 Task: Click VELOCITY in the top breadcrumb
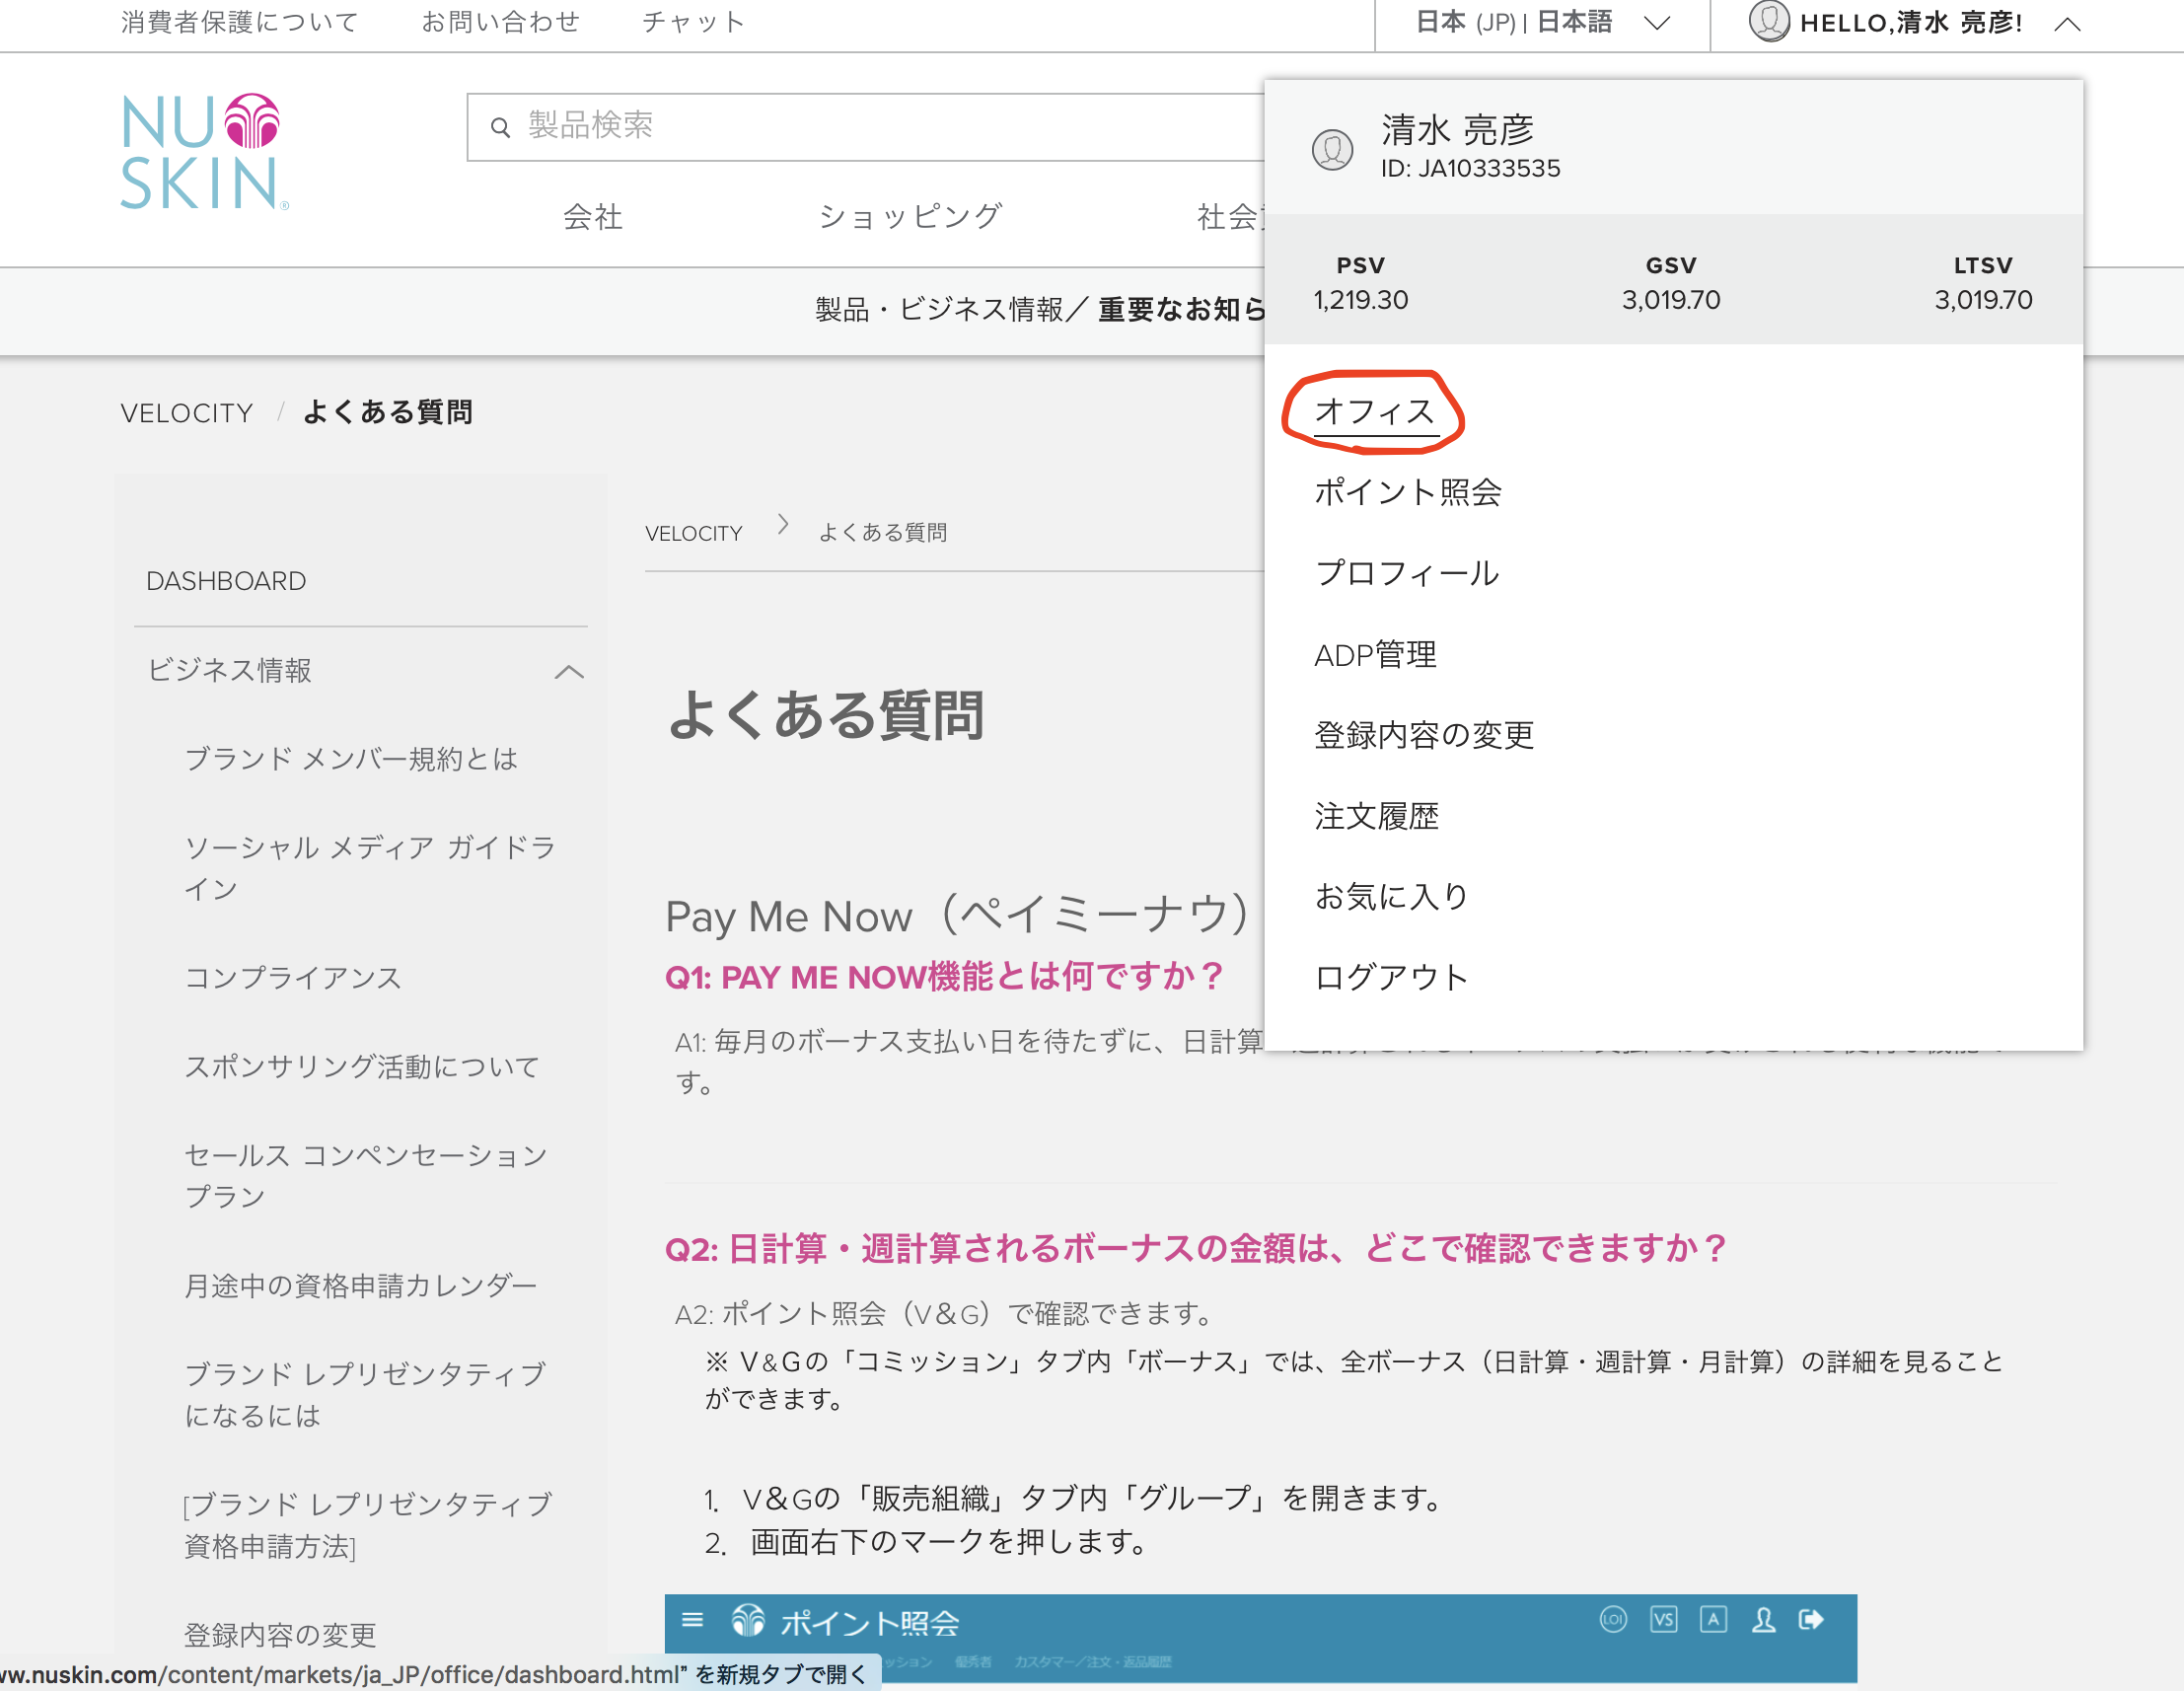pyautogui.click(x=187, y=413)
